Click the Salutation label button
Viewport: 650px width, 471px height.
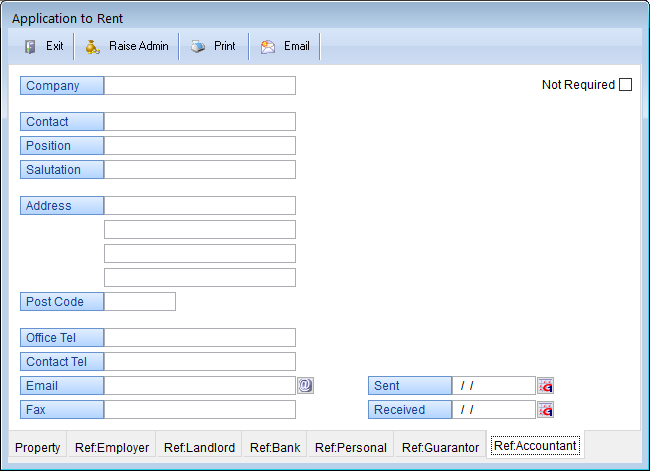click(x=62, y=170)
